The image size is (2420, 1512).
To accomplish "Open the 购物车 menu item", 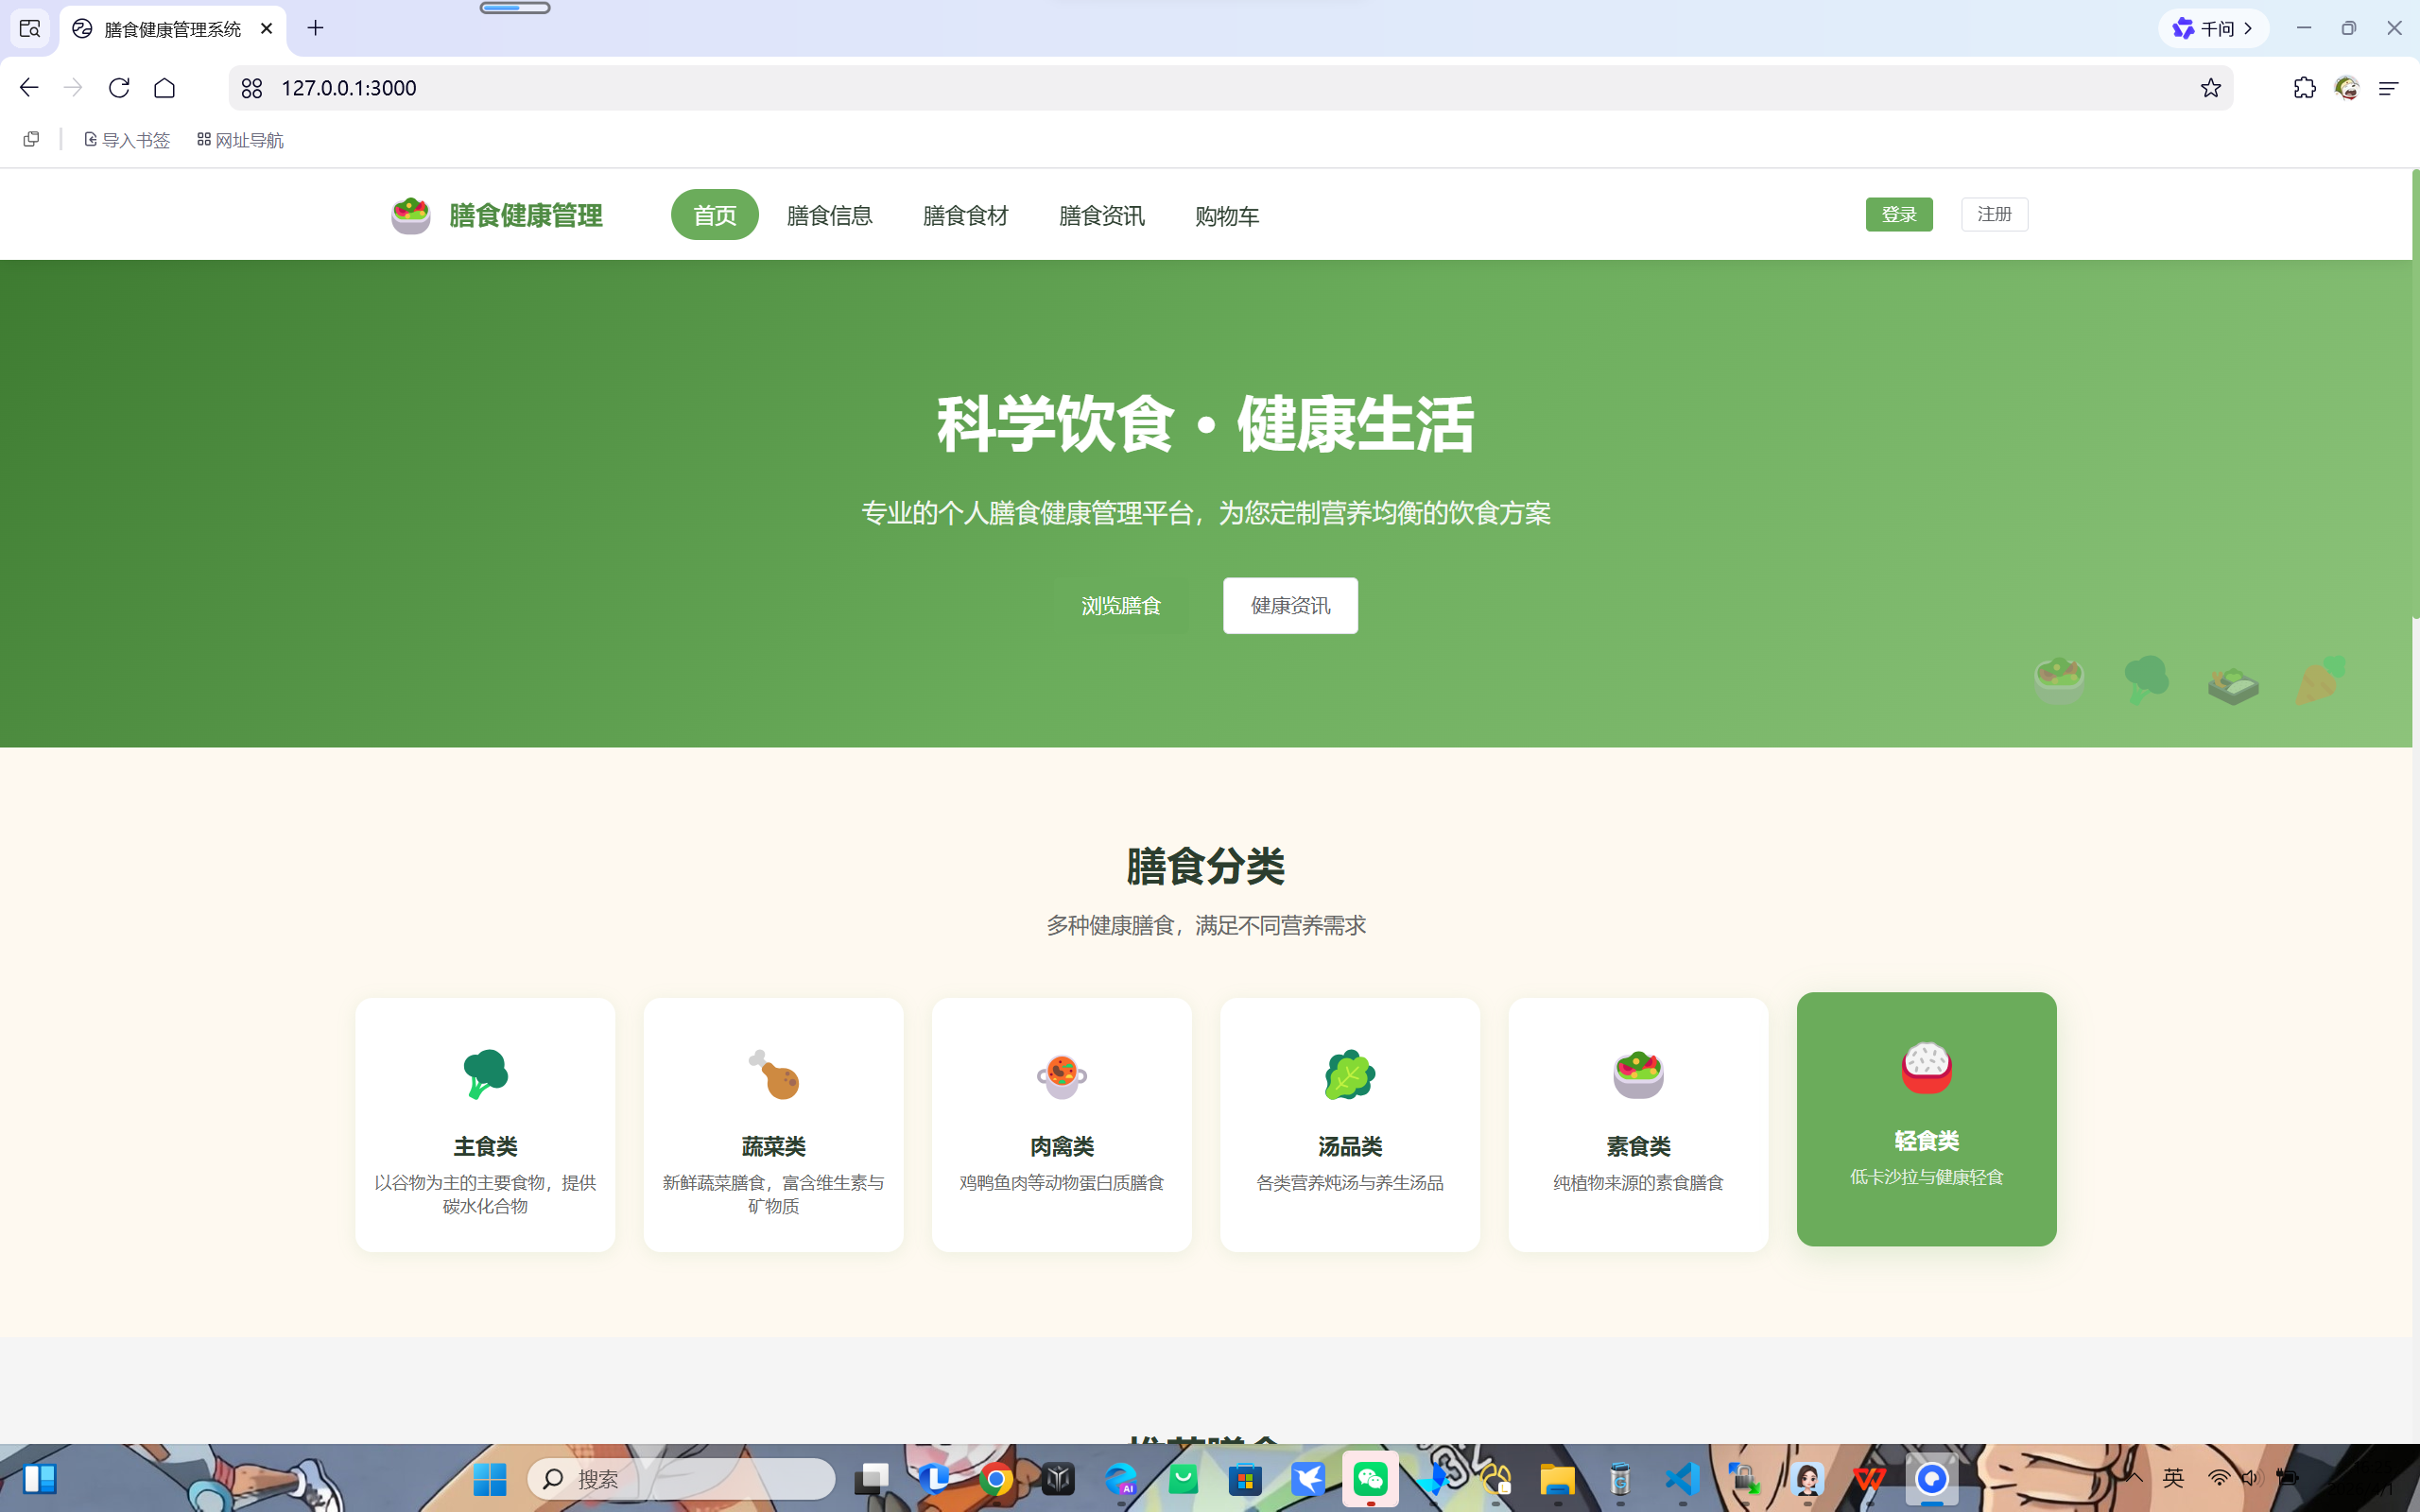I will click(1226, 215).
